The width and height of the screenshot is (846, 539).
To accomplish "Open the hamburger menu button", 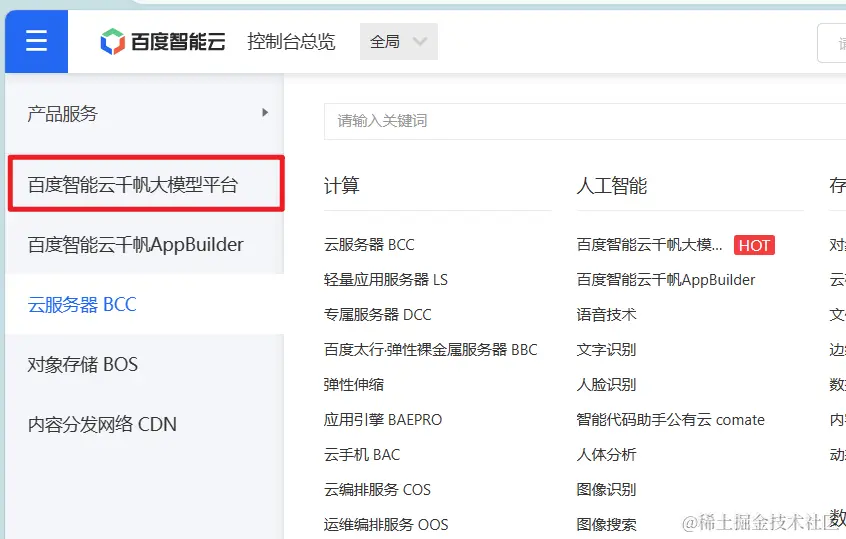I will point(36,41).
